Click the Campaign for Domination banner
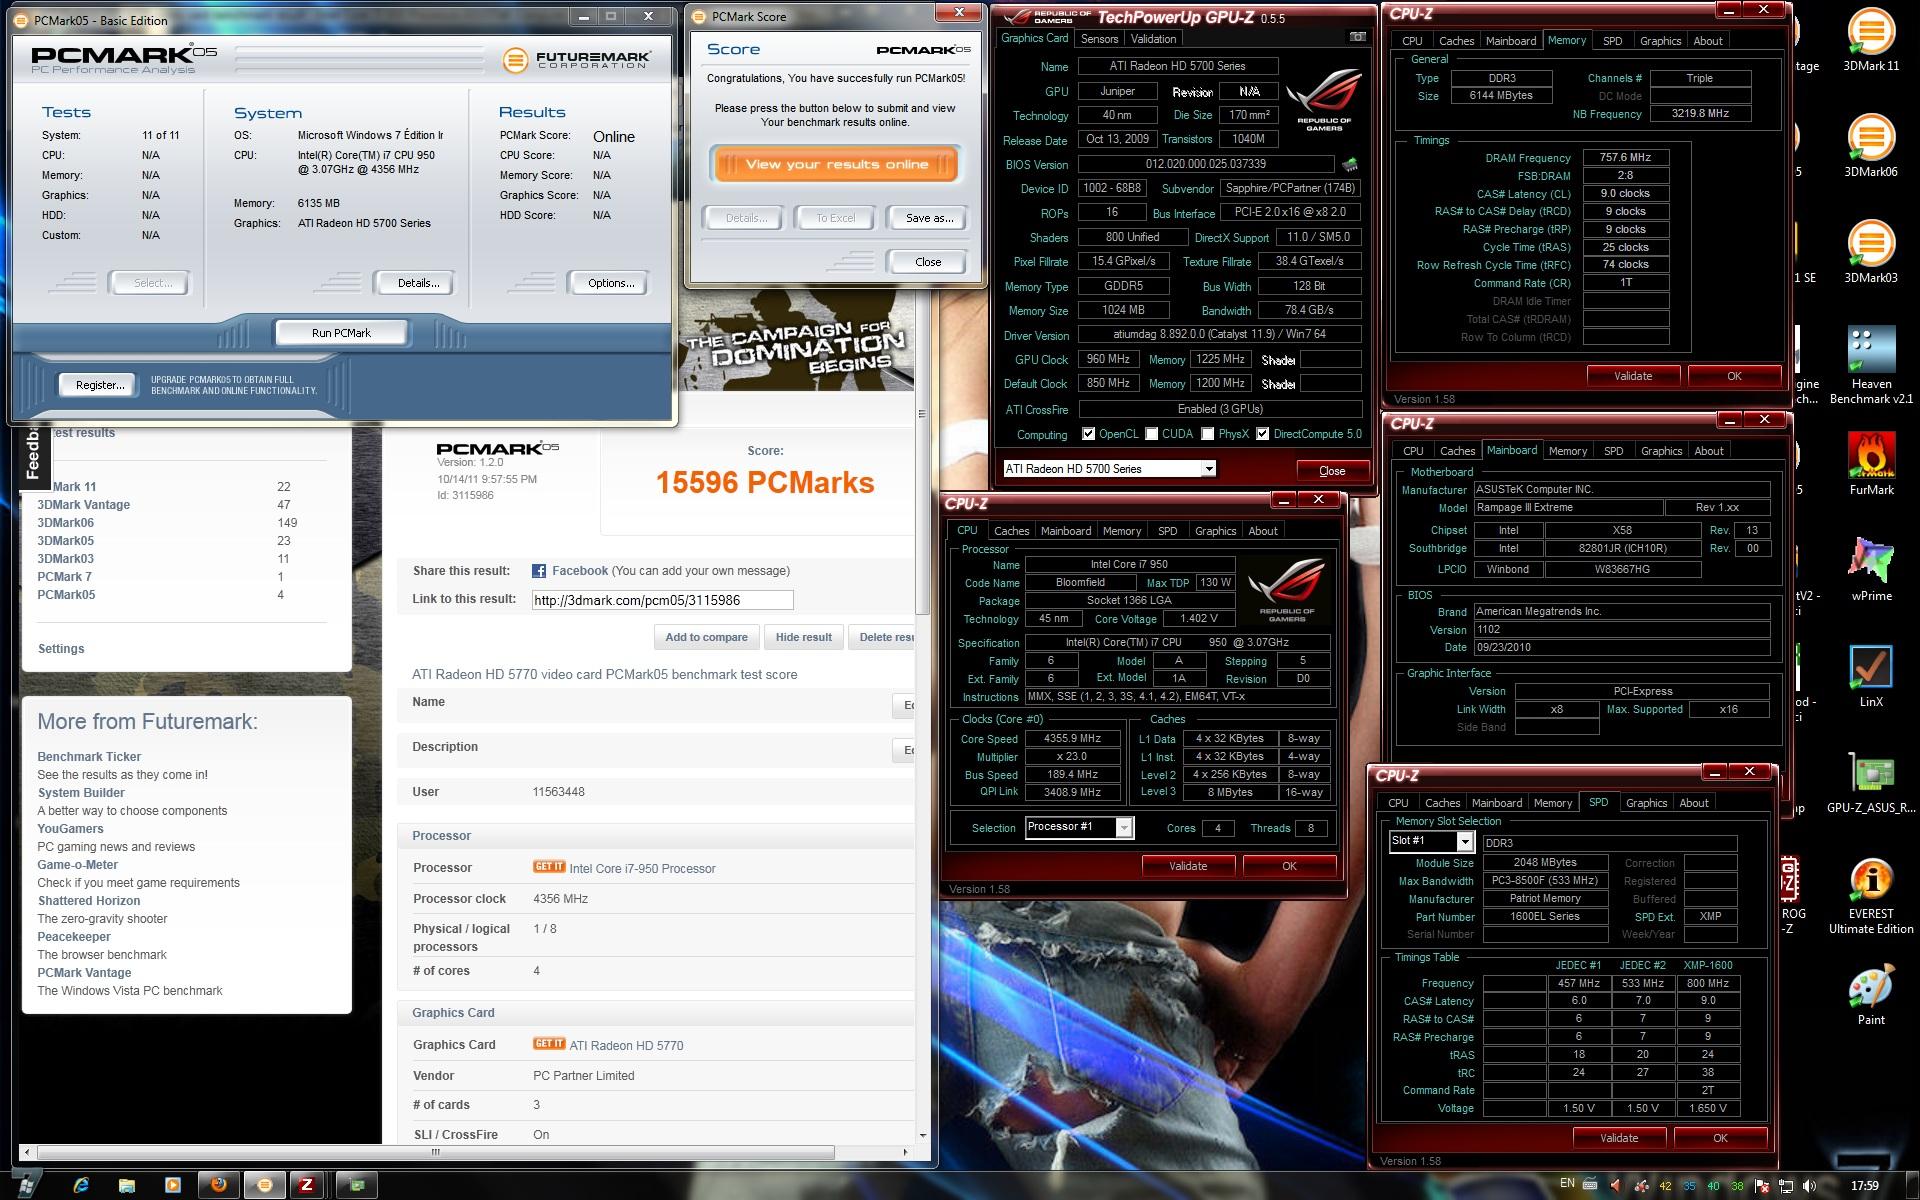The width and height of the screenshot is (1920, 1200). [x=799, y=340]
